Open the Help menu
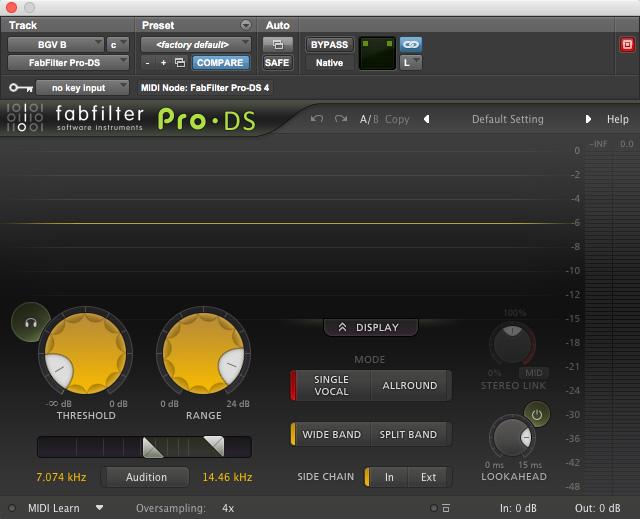 point(618,119)
